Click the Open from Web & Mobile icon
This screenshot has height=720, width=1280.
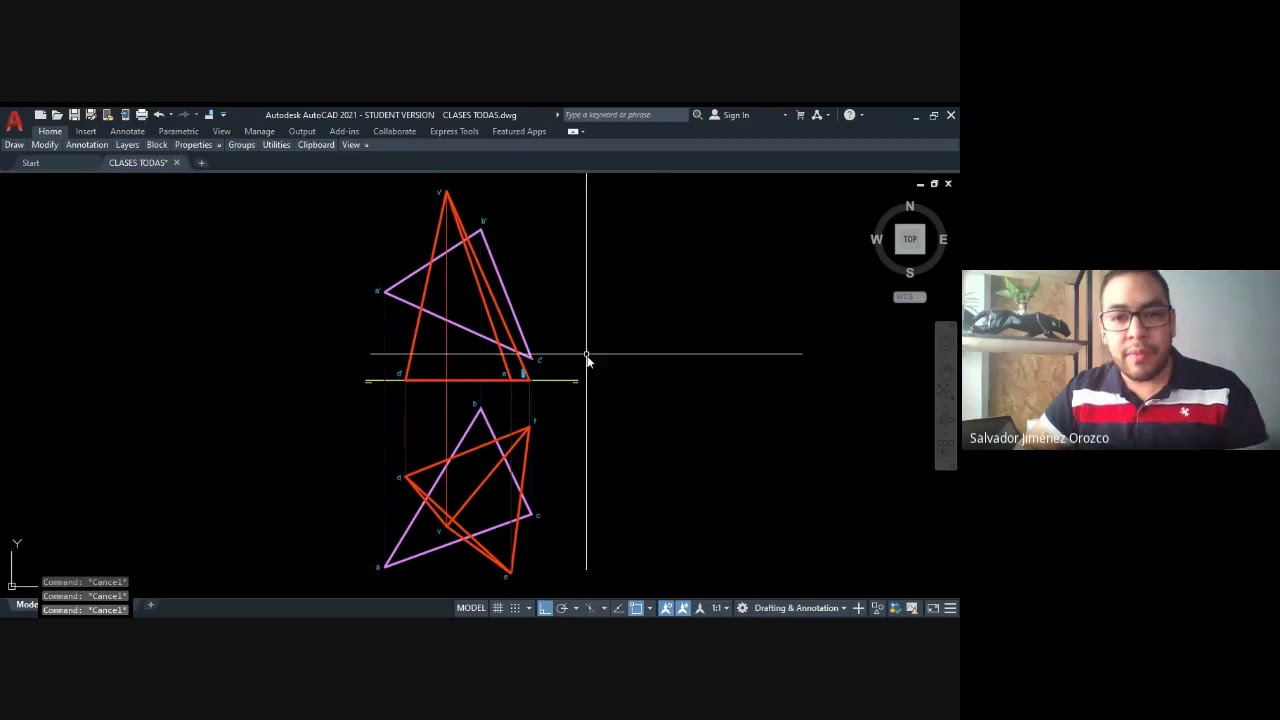(108, 115)
